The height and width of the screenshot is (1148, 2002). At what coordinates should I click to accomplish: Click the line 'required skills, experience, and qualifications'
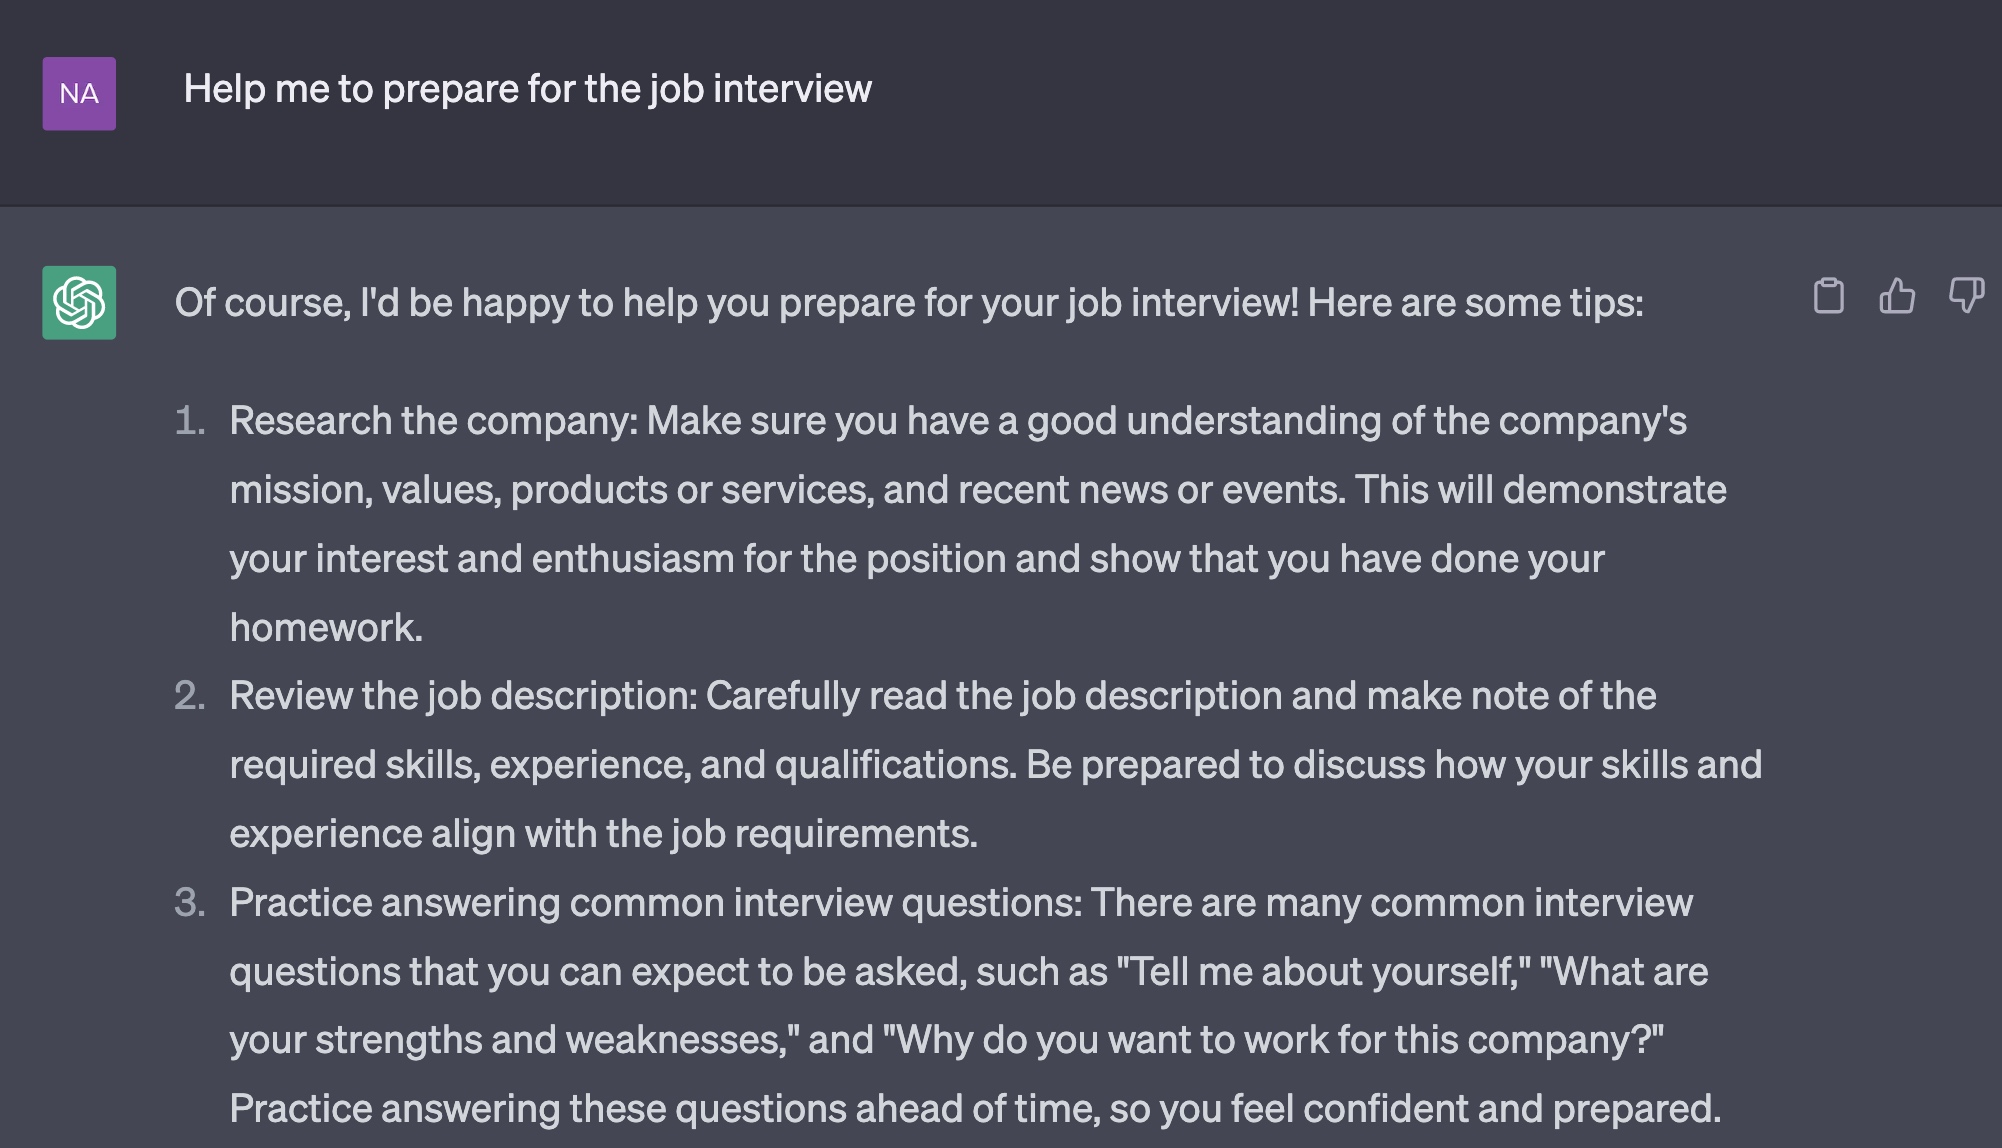[996, 765]
